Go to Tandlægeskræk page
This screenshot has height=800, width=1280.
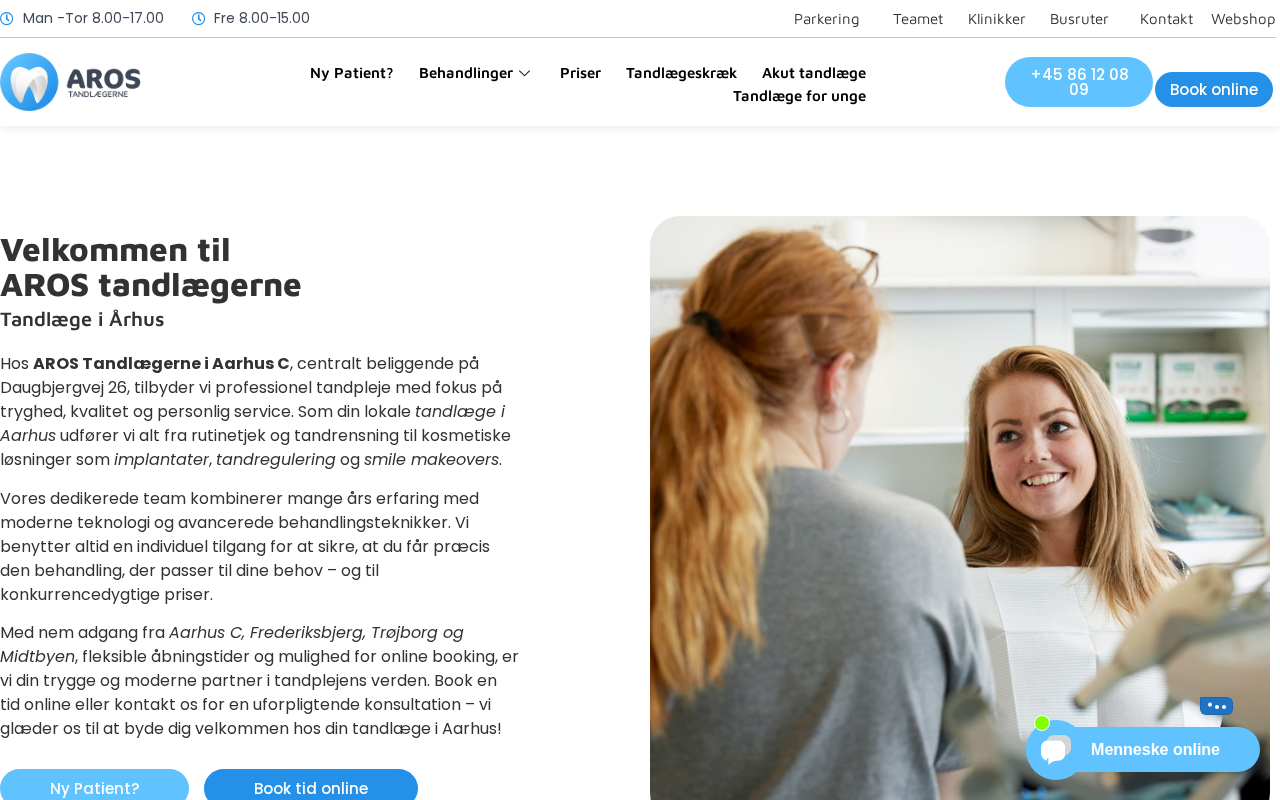point(681,73)
